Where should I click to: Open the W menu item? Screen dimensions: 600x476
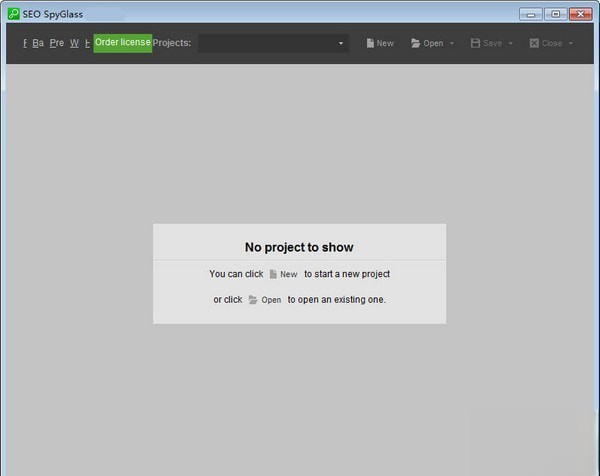pos(74,43)
